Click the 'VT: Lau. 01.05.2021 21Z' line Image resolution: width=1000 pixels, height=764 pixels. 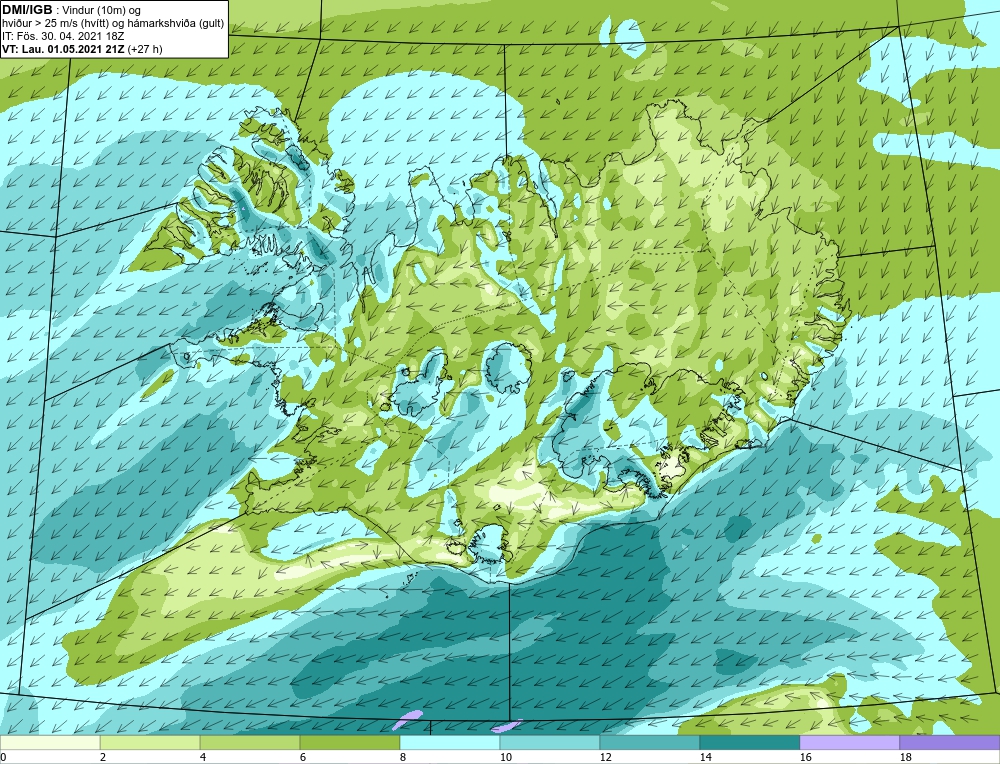point(64,49)
